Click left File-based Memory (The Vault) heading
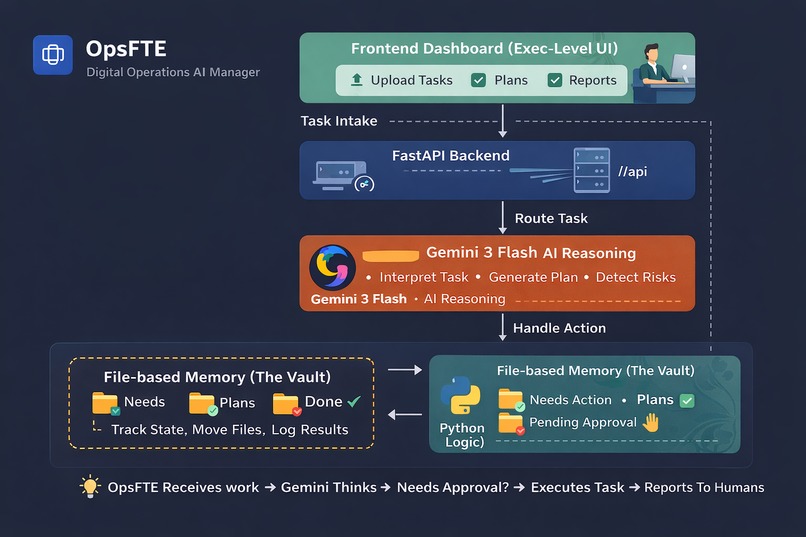Screen dimensions: 806x537 (217, 377)
